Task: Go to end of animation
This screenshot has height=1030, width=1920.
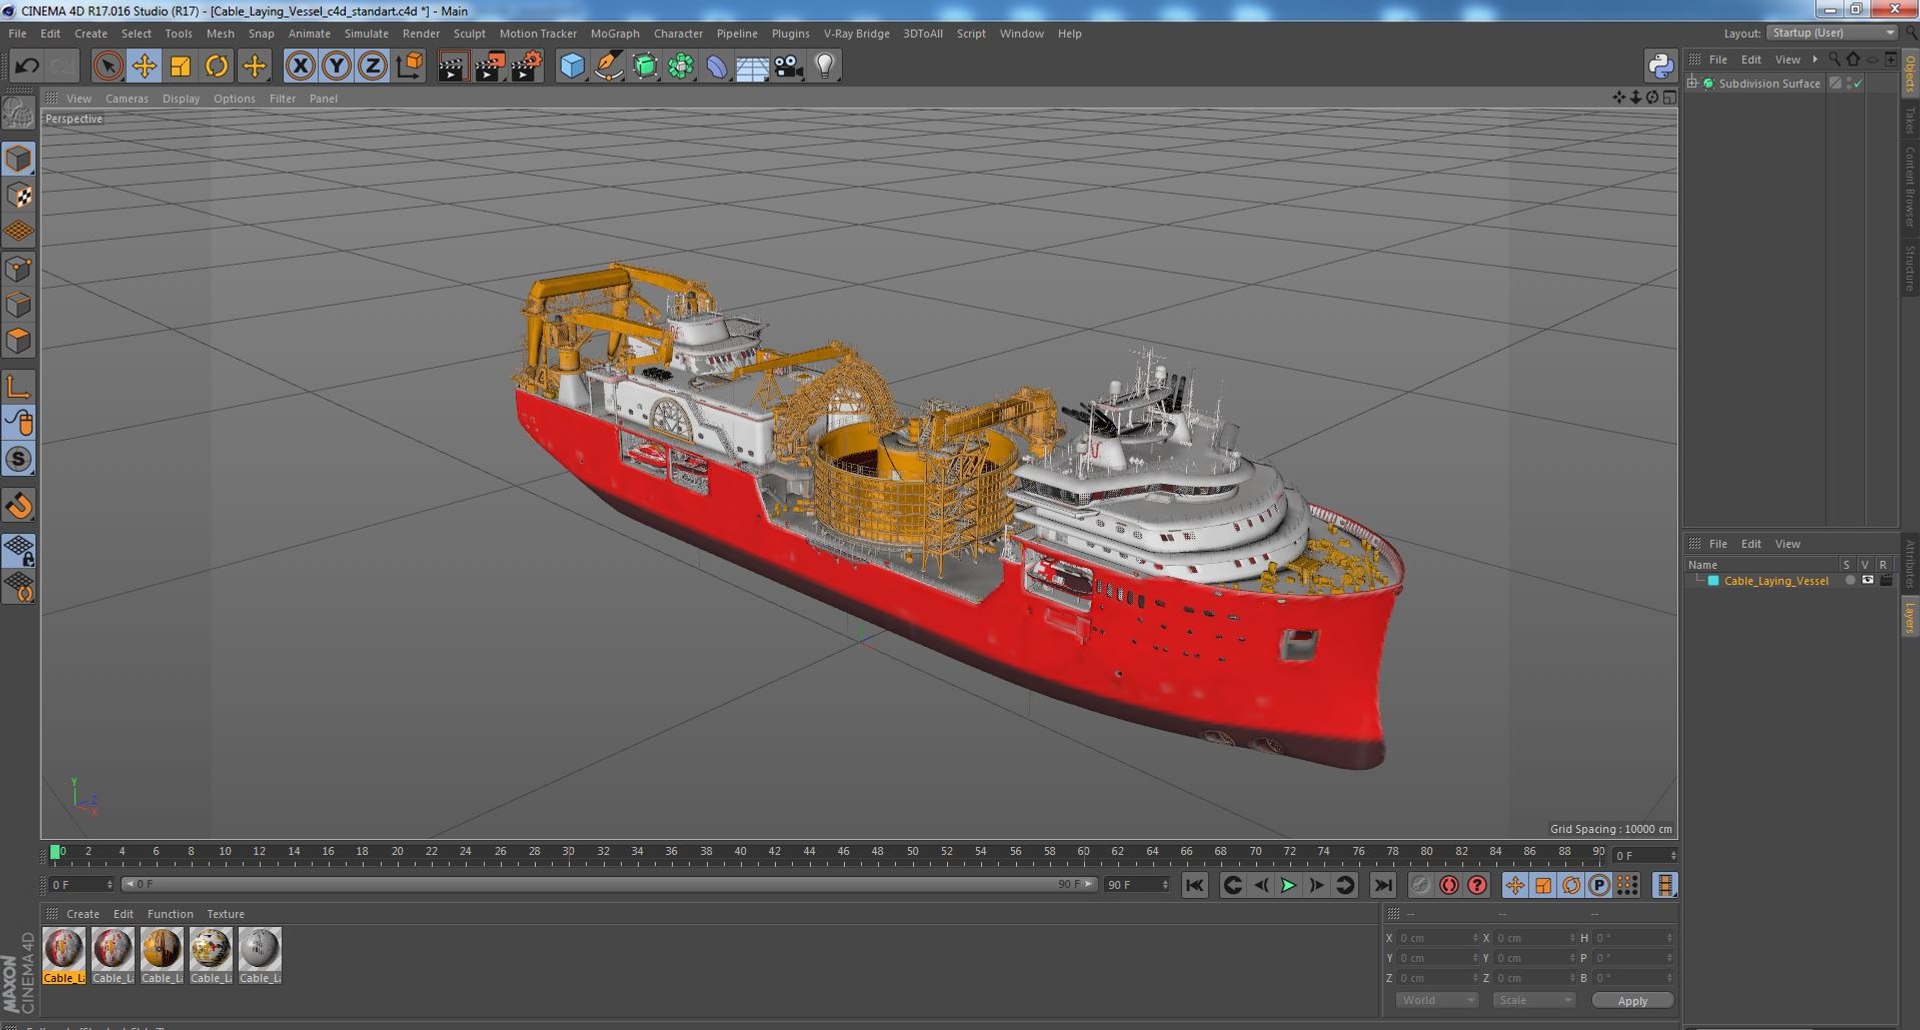Action: [x=1382, y=885]
